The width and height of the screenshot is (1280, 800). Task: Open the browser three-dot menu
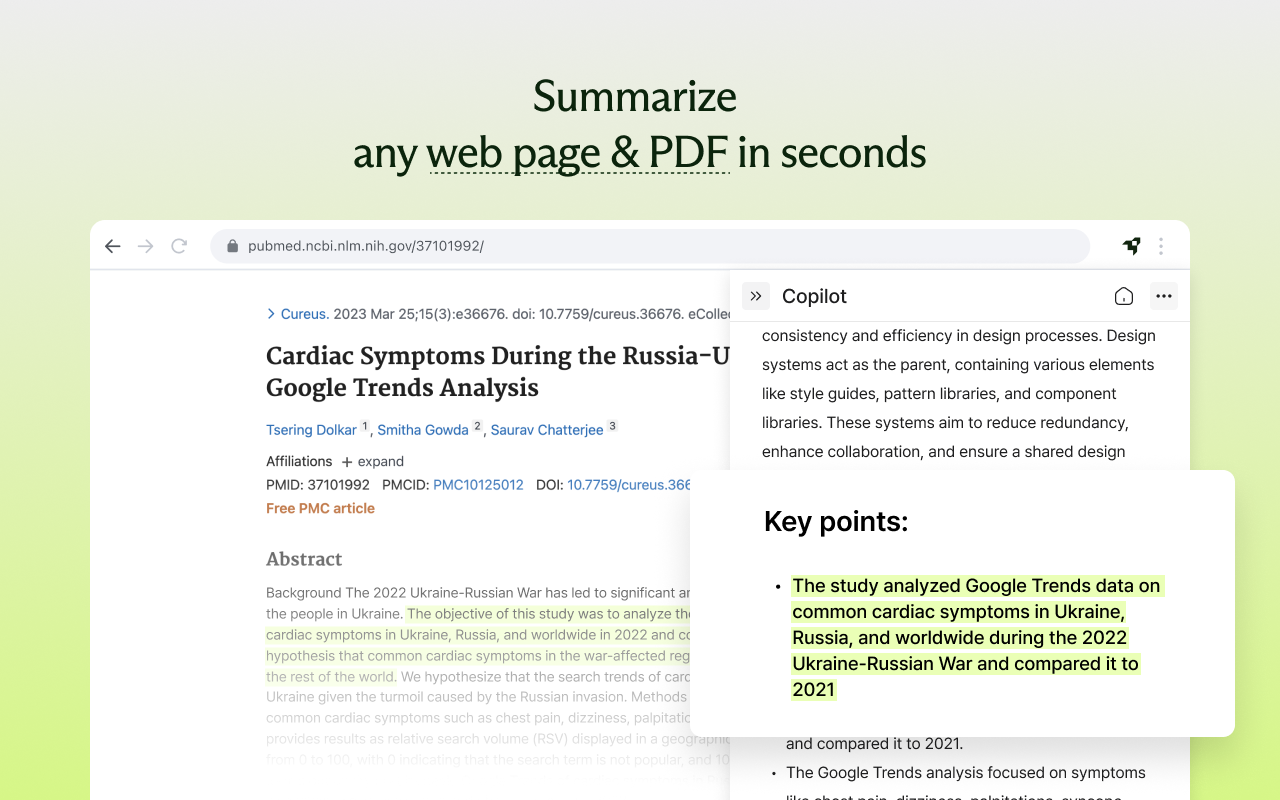[1161, 246]
